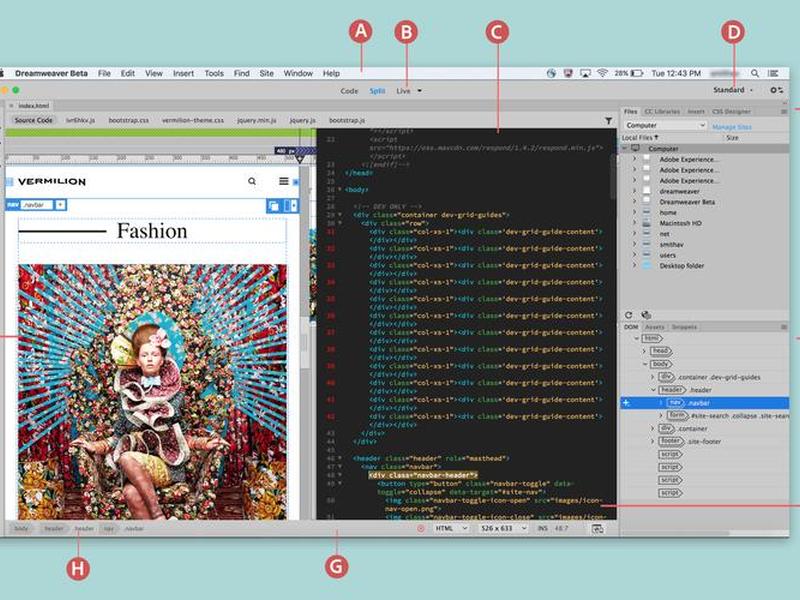Switch to the CC Libraries tab
The width and height of the screenshot is (800, 600).
tap(662, 111)
